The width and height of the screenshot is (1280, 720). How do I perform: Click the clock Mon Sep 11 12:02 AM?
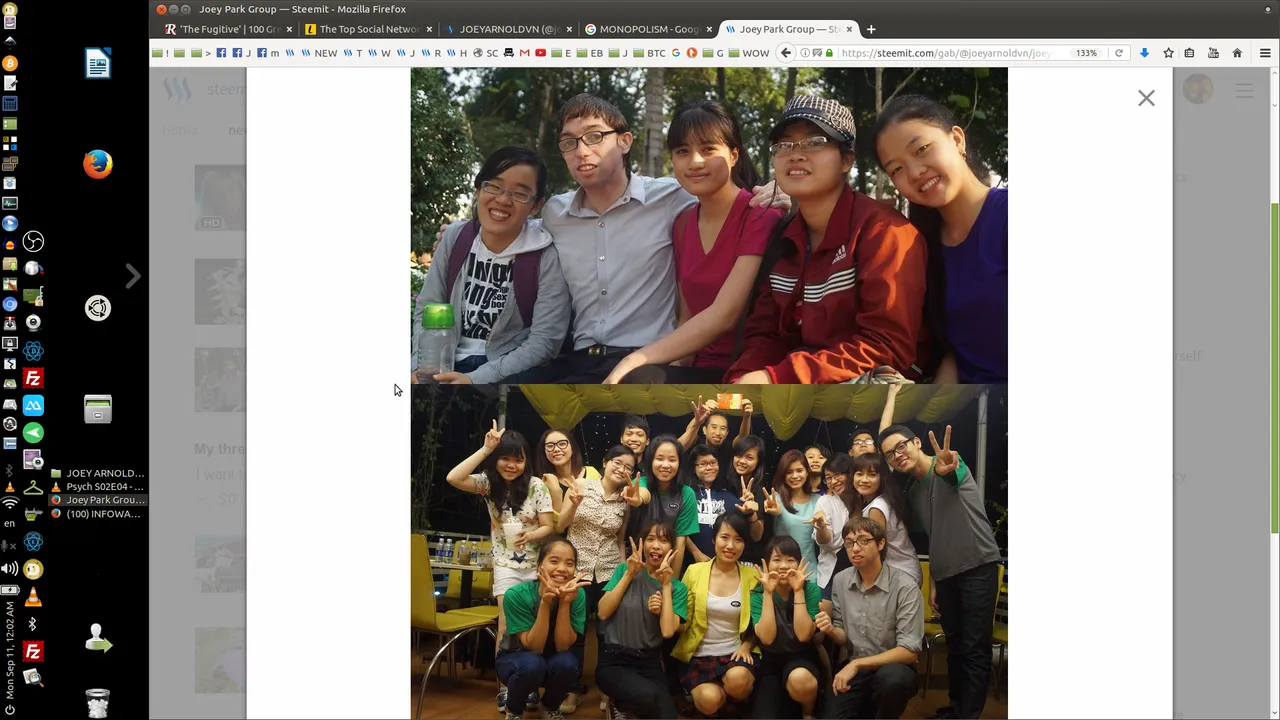pyautogui.click(x=10, y=649)
